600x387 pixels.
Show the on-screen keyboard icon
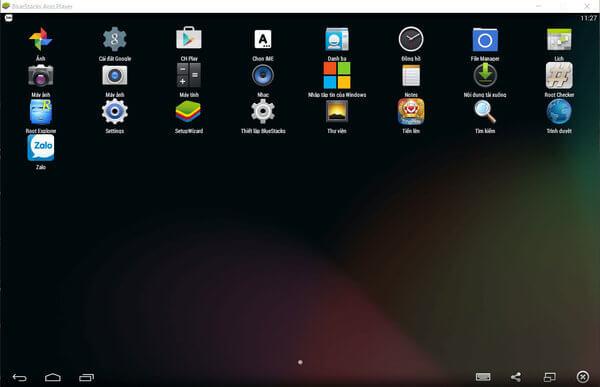pos(483,377)
